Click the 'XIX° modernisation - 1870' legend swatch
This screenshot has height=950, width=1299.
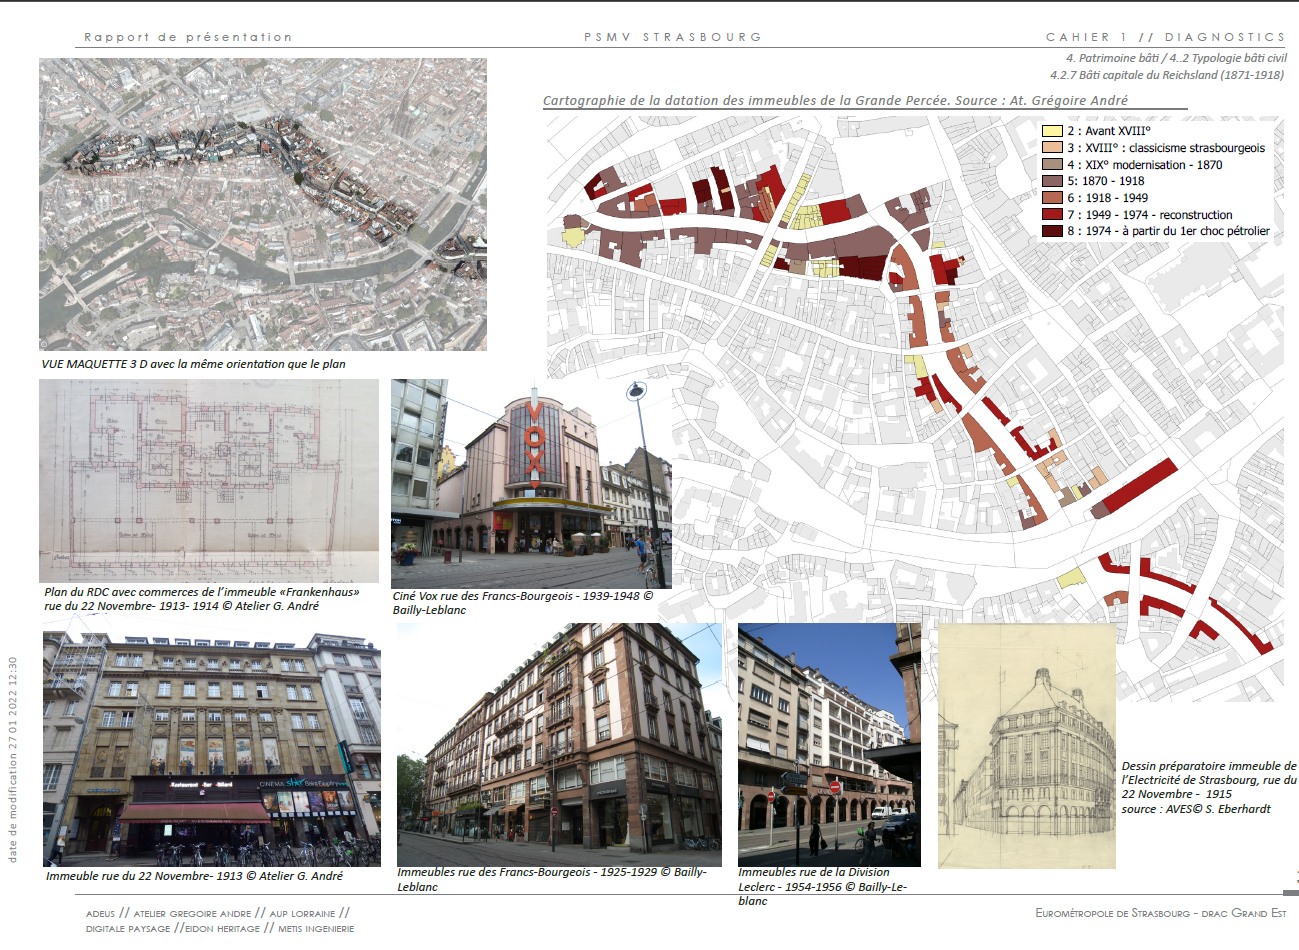[1052, 165]
